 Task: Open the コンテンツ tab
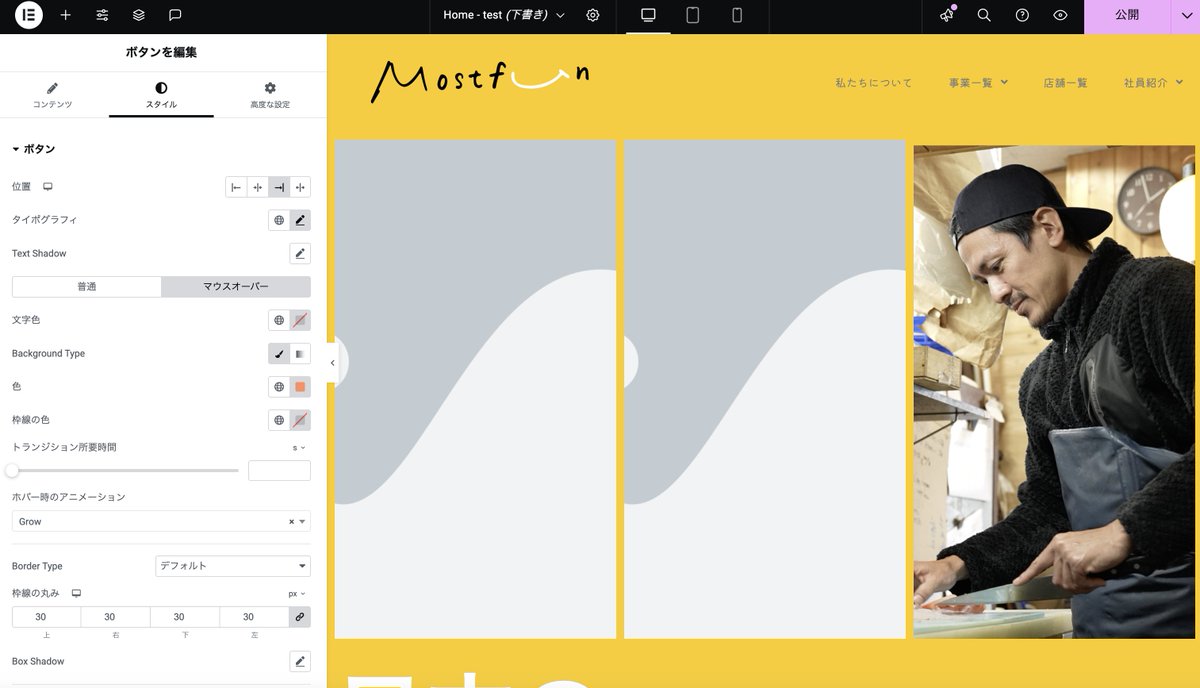52,97
